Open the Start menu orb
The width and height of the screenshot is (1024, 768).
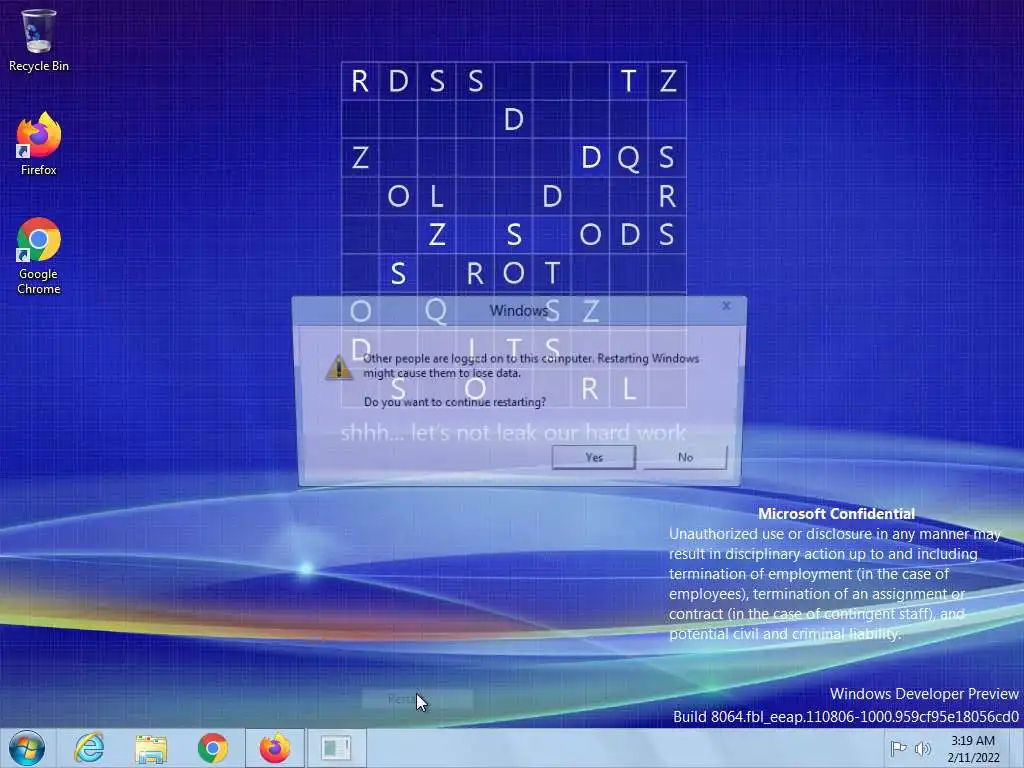(27, 748)
